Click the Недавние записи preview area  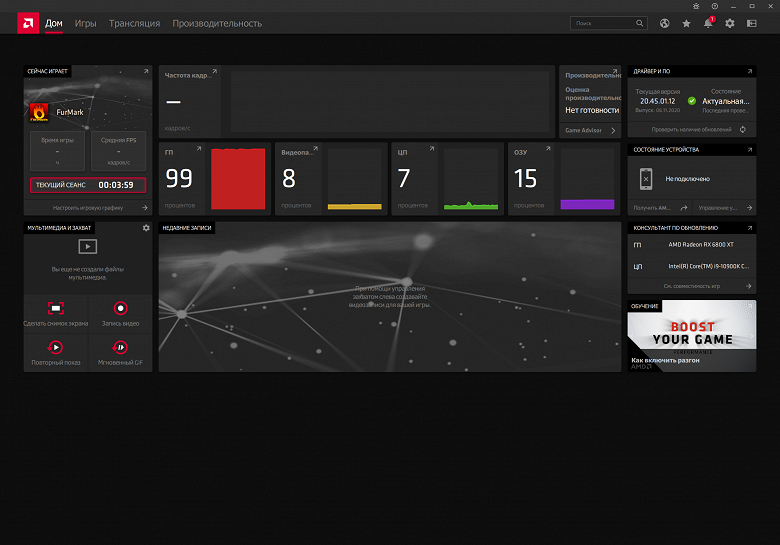(x=390, y=297)
